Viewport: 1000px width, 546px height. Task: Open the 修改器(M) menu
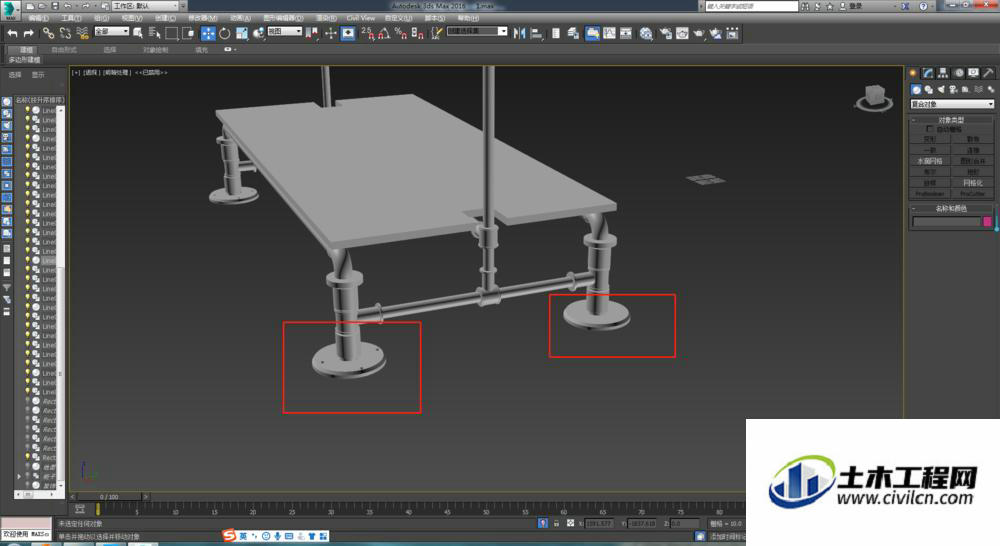coord(203,18)
